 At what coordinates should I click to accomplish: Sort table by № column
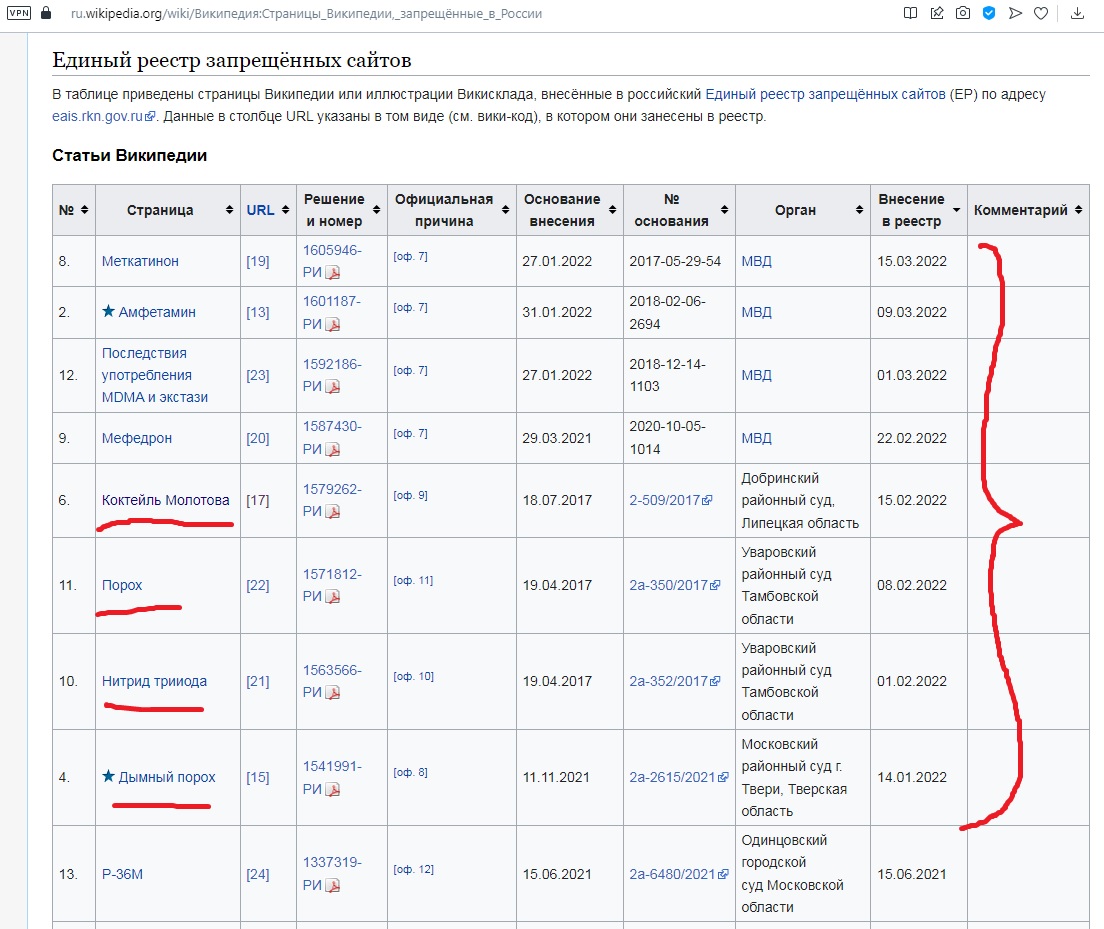[x=84, y=210]
